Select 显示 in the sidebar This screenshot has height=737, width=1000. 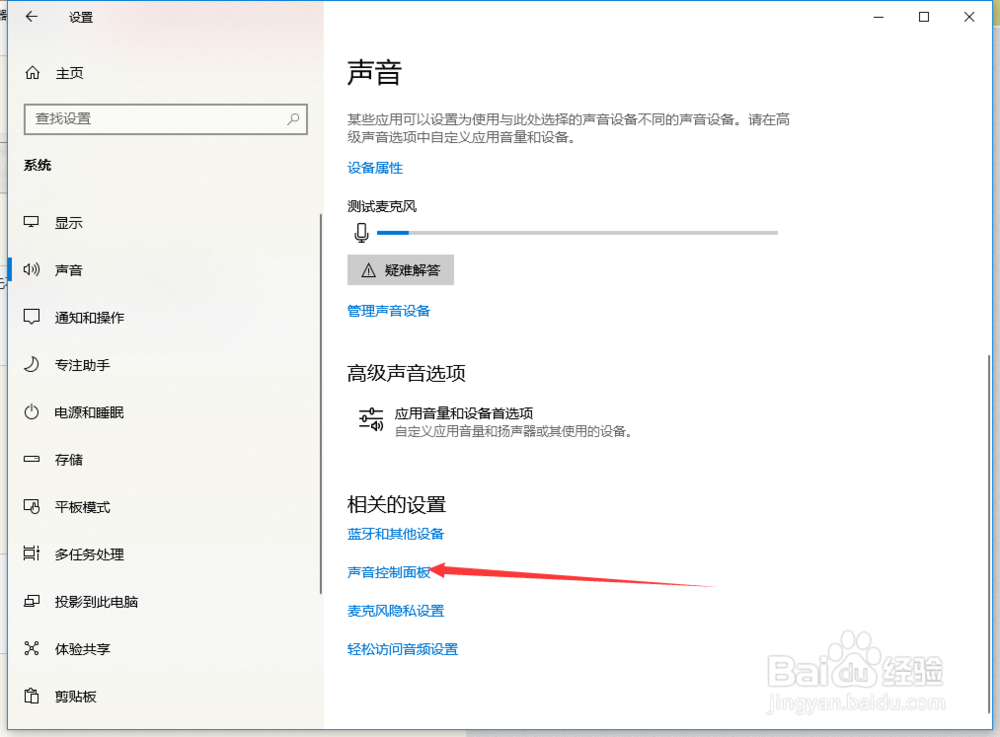click(x=69, y=223)
